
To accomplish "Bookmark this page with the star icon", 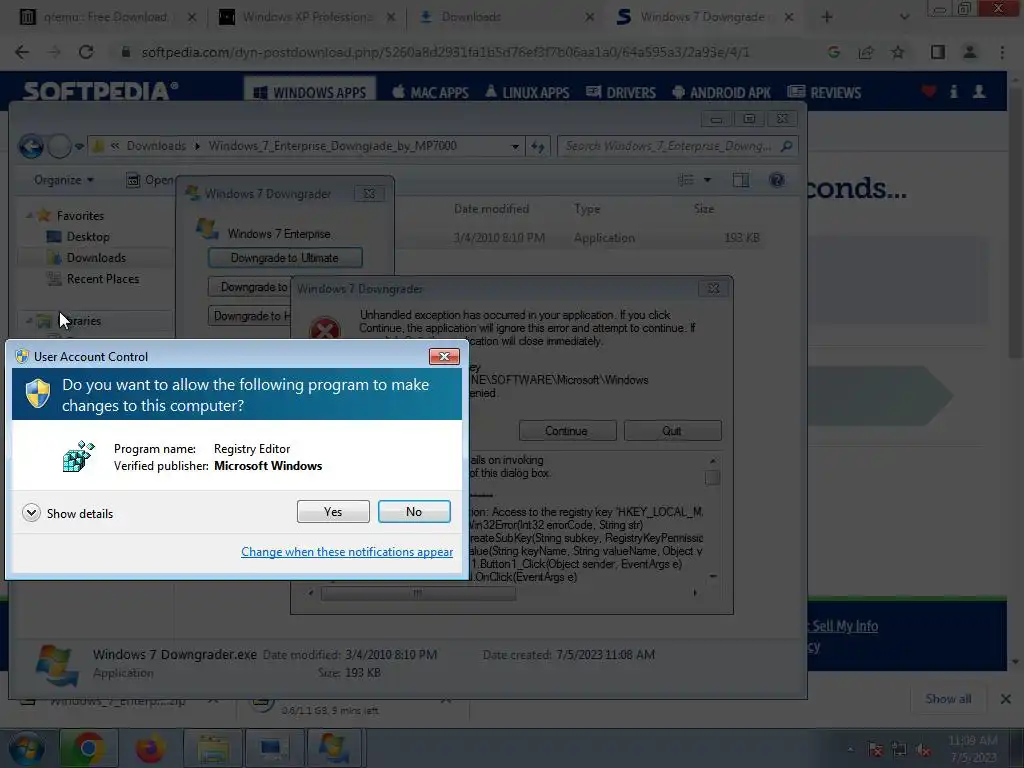I will coord(898,52).
